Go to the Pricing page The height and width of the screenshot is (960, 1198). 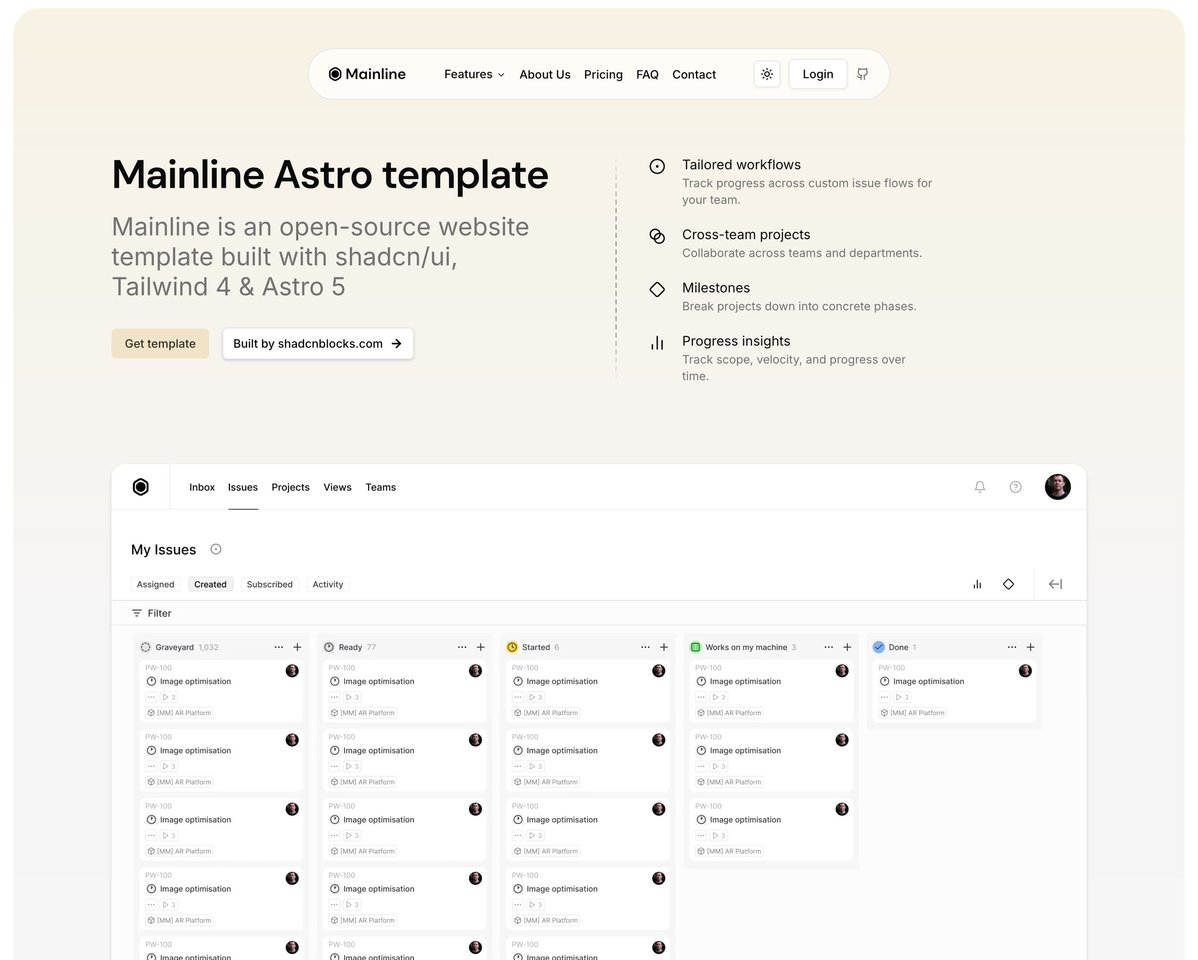click(603, 74)
